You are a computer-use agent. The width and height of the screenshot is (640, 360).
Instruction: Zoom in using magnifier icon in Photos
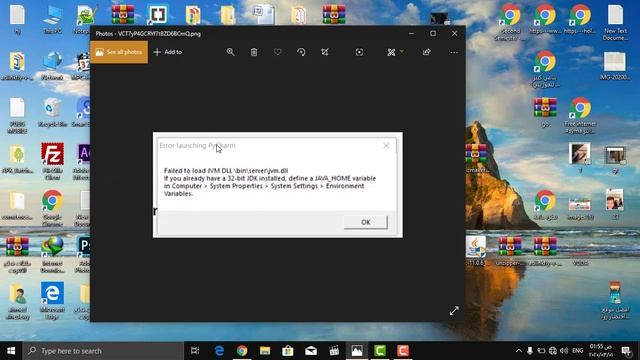pos(231,52)
